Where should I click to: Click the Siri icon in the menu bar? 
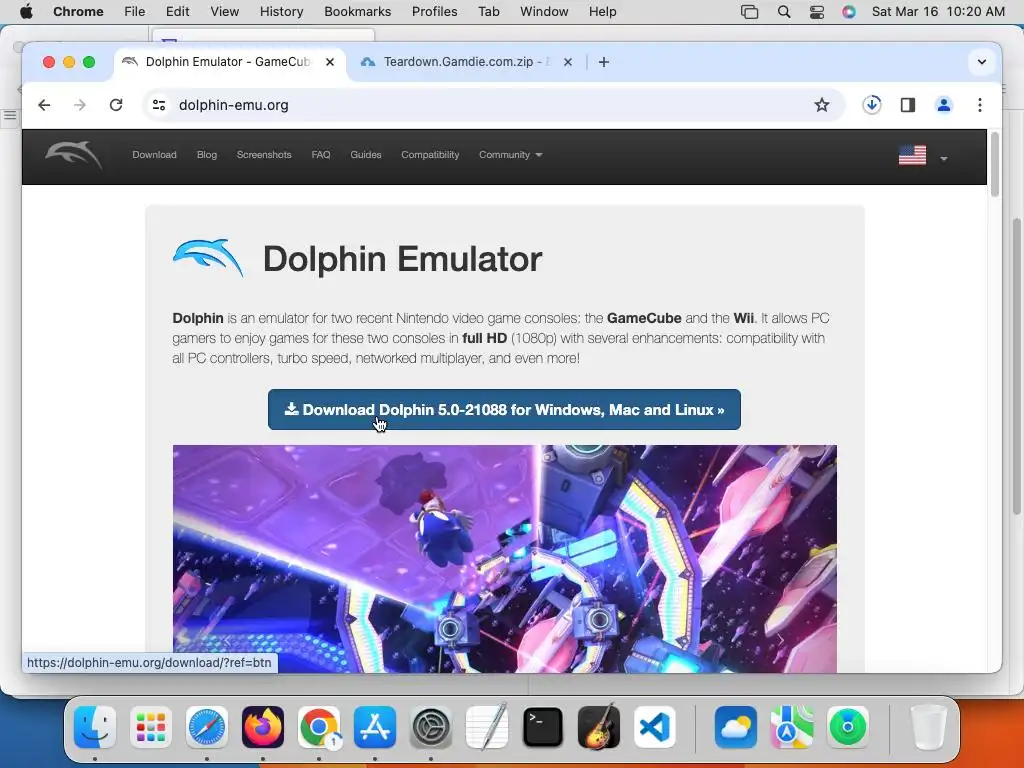click(x=848, y=12)
